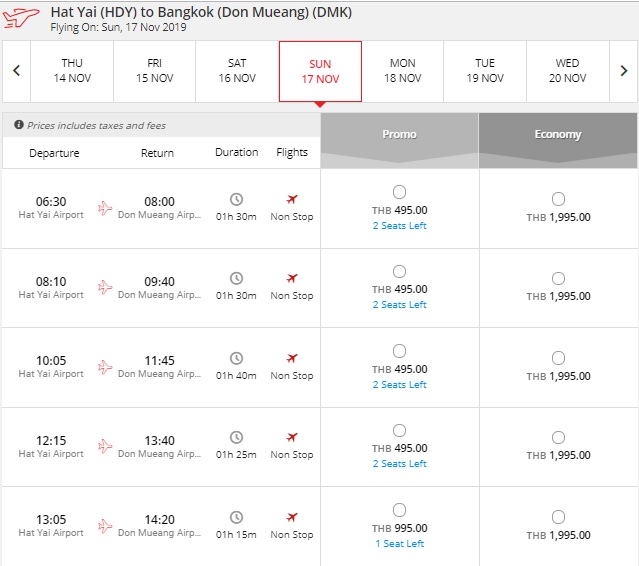Show later dates with the right arrow
The image size is (639, 566).
[624, 70]
